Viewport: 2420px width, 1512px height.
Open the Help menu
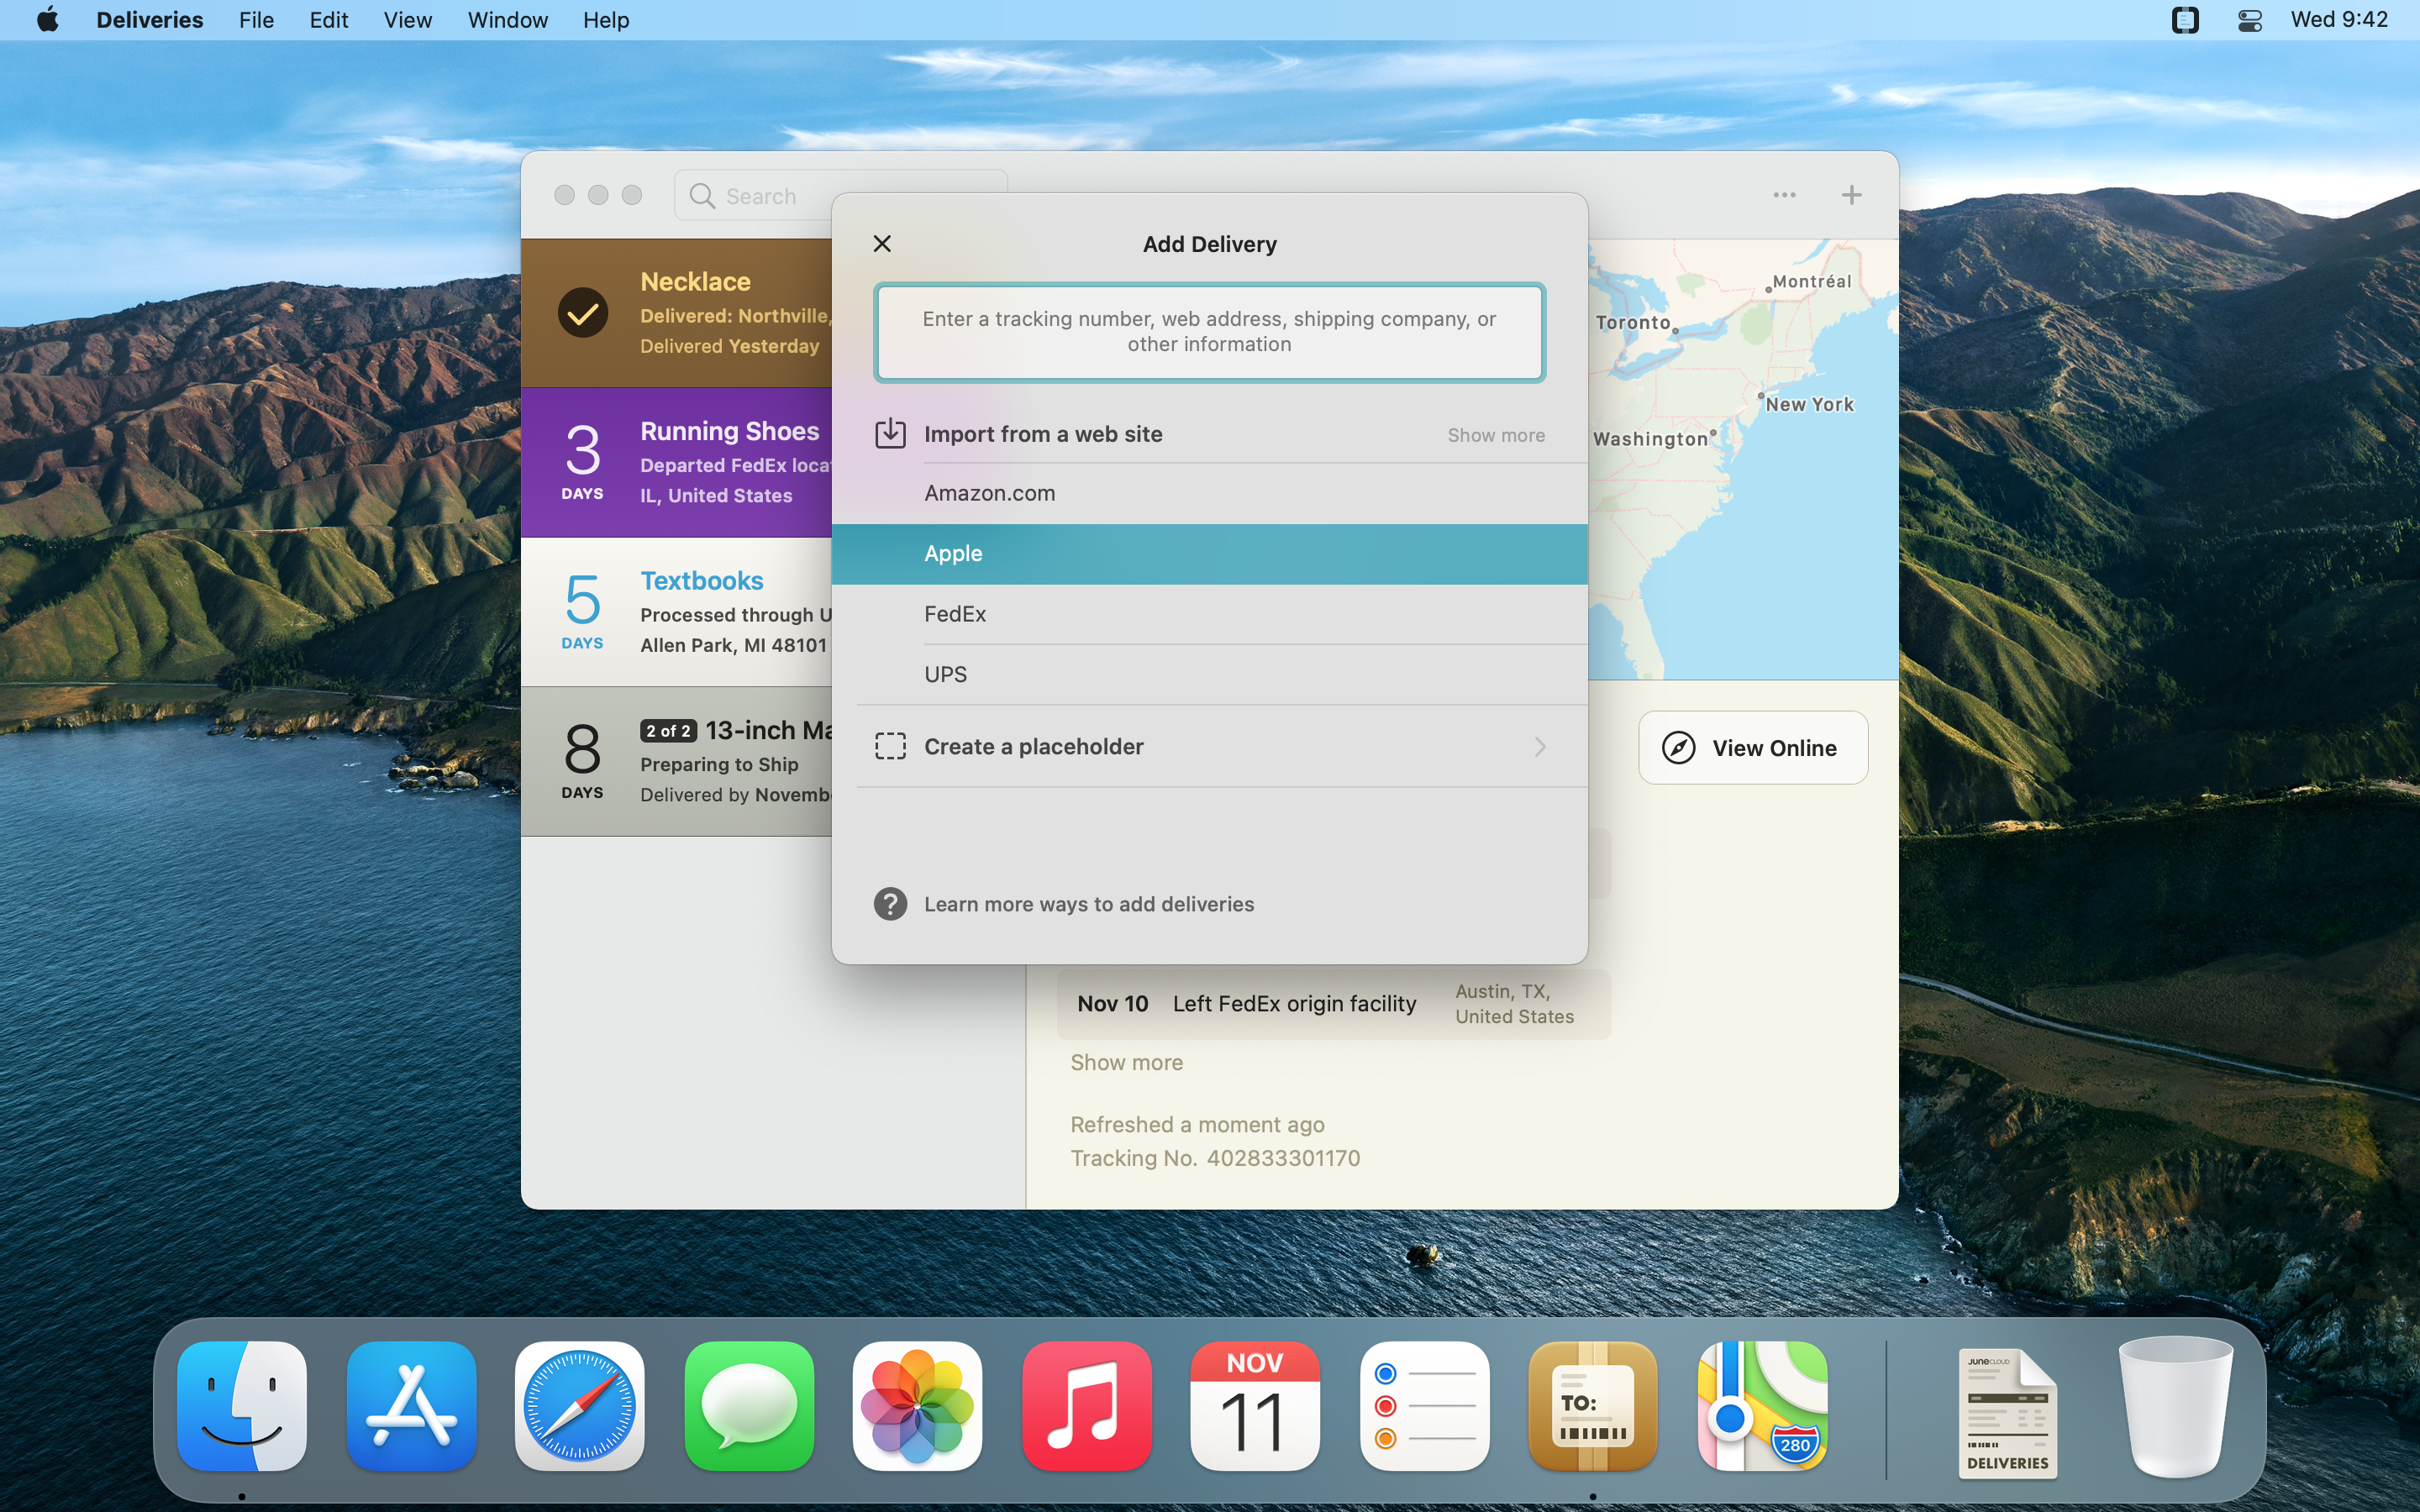click(606, 20)
